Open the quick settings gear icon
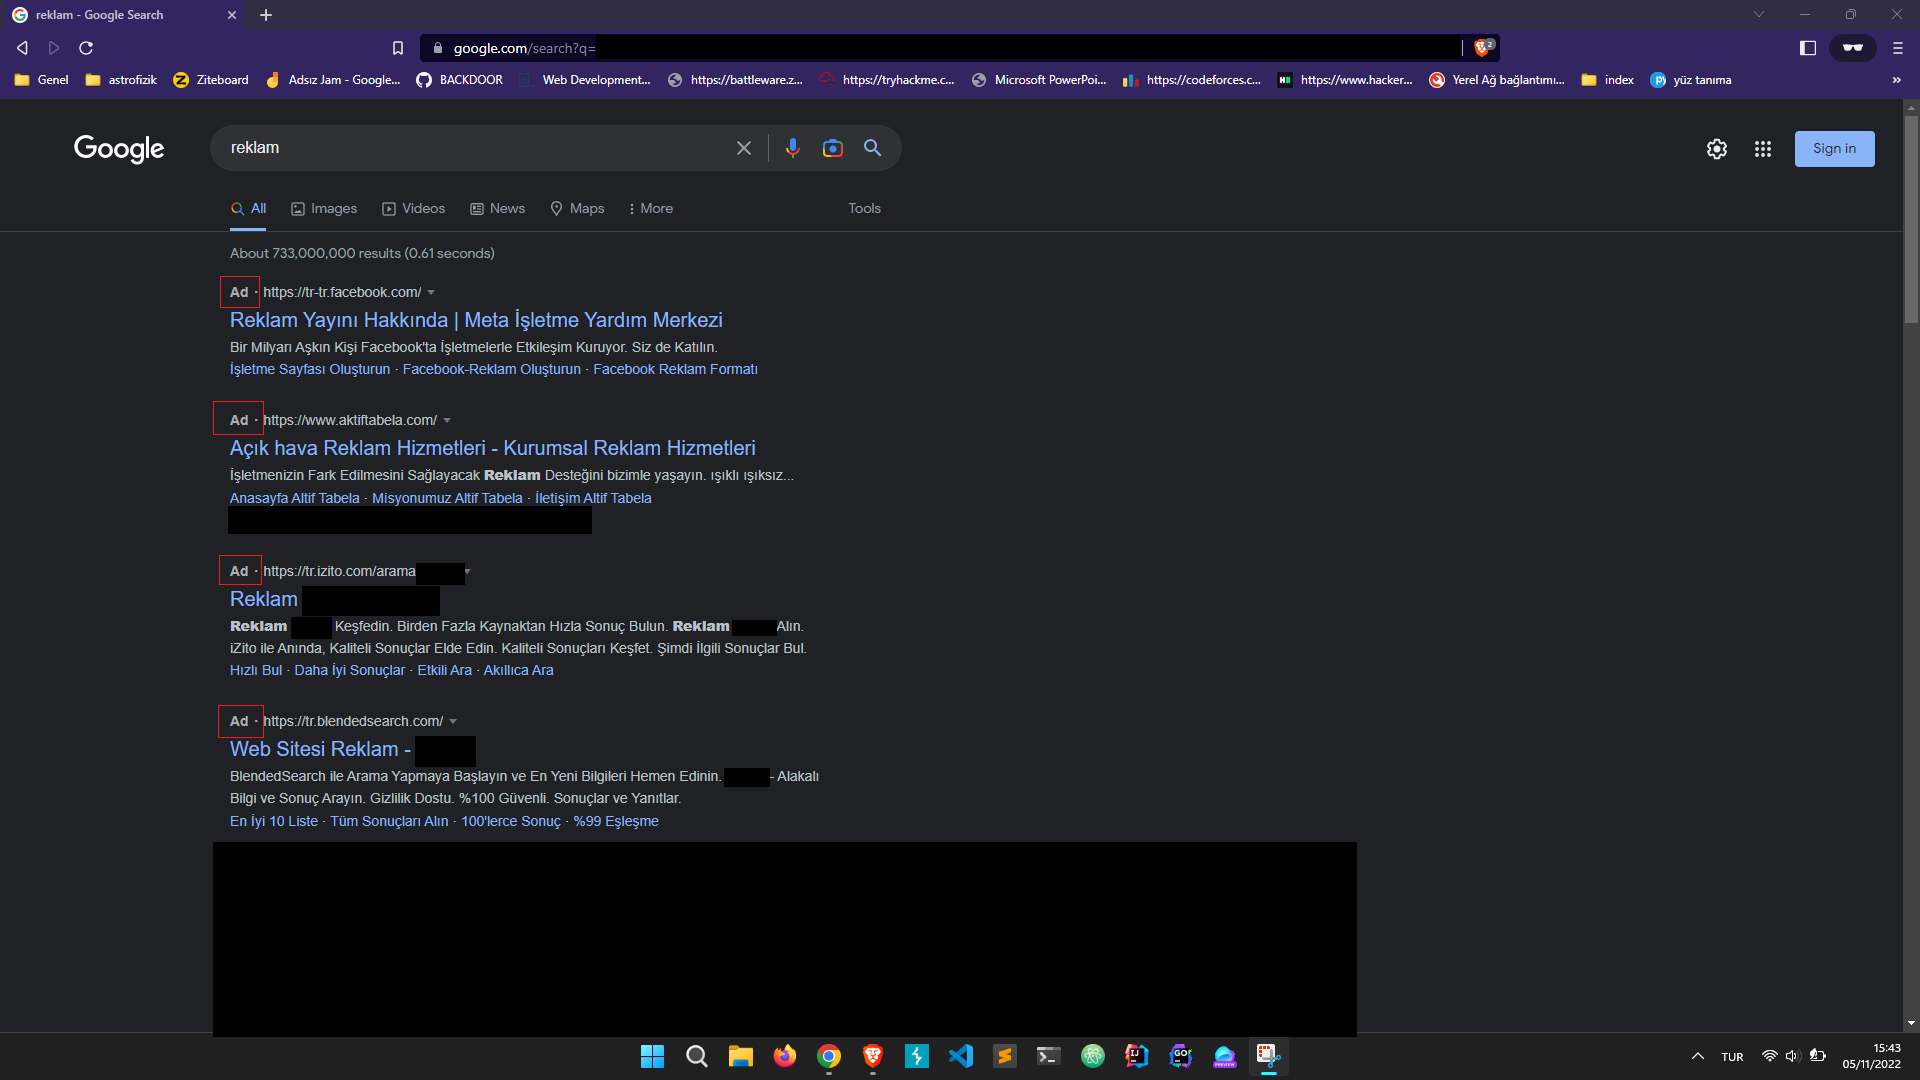The height and width of the screenshot is (1080, 1920). coord(1717,148)
